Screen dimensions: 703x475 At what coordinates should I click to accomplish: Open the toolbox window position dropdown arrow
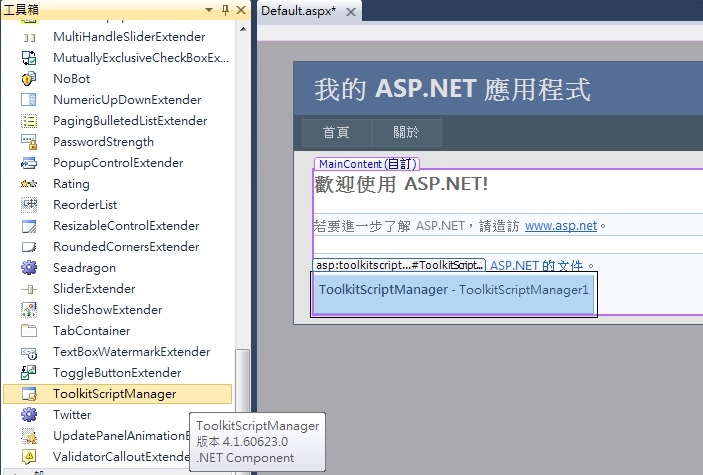(x=209, y=10)
